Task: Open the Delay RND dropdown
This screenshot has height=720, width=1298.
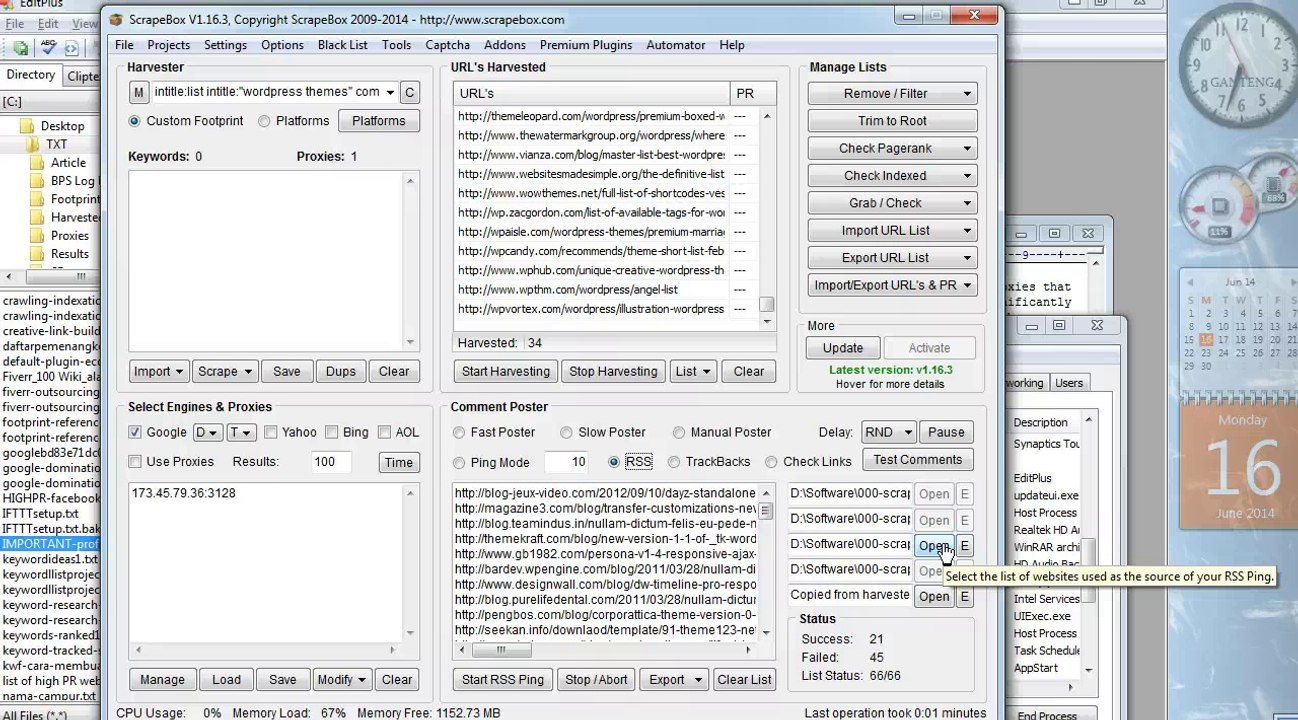Action: (x=888, y=432)
